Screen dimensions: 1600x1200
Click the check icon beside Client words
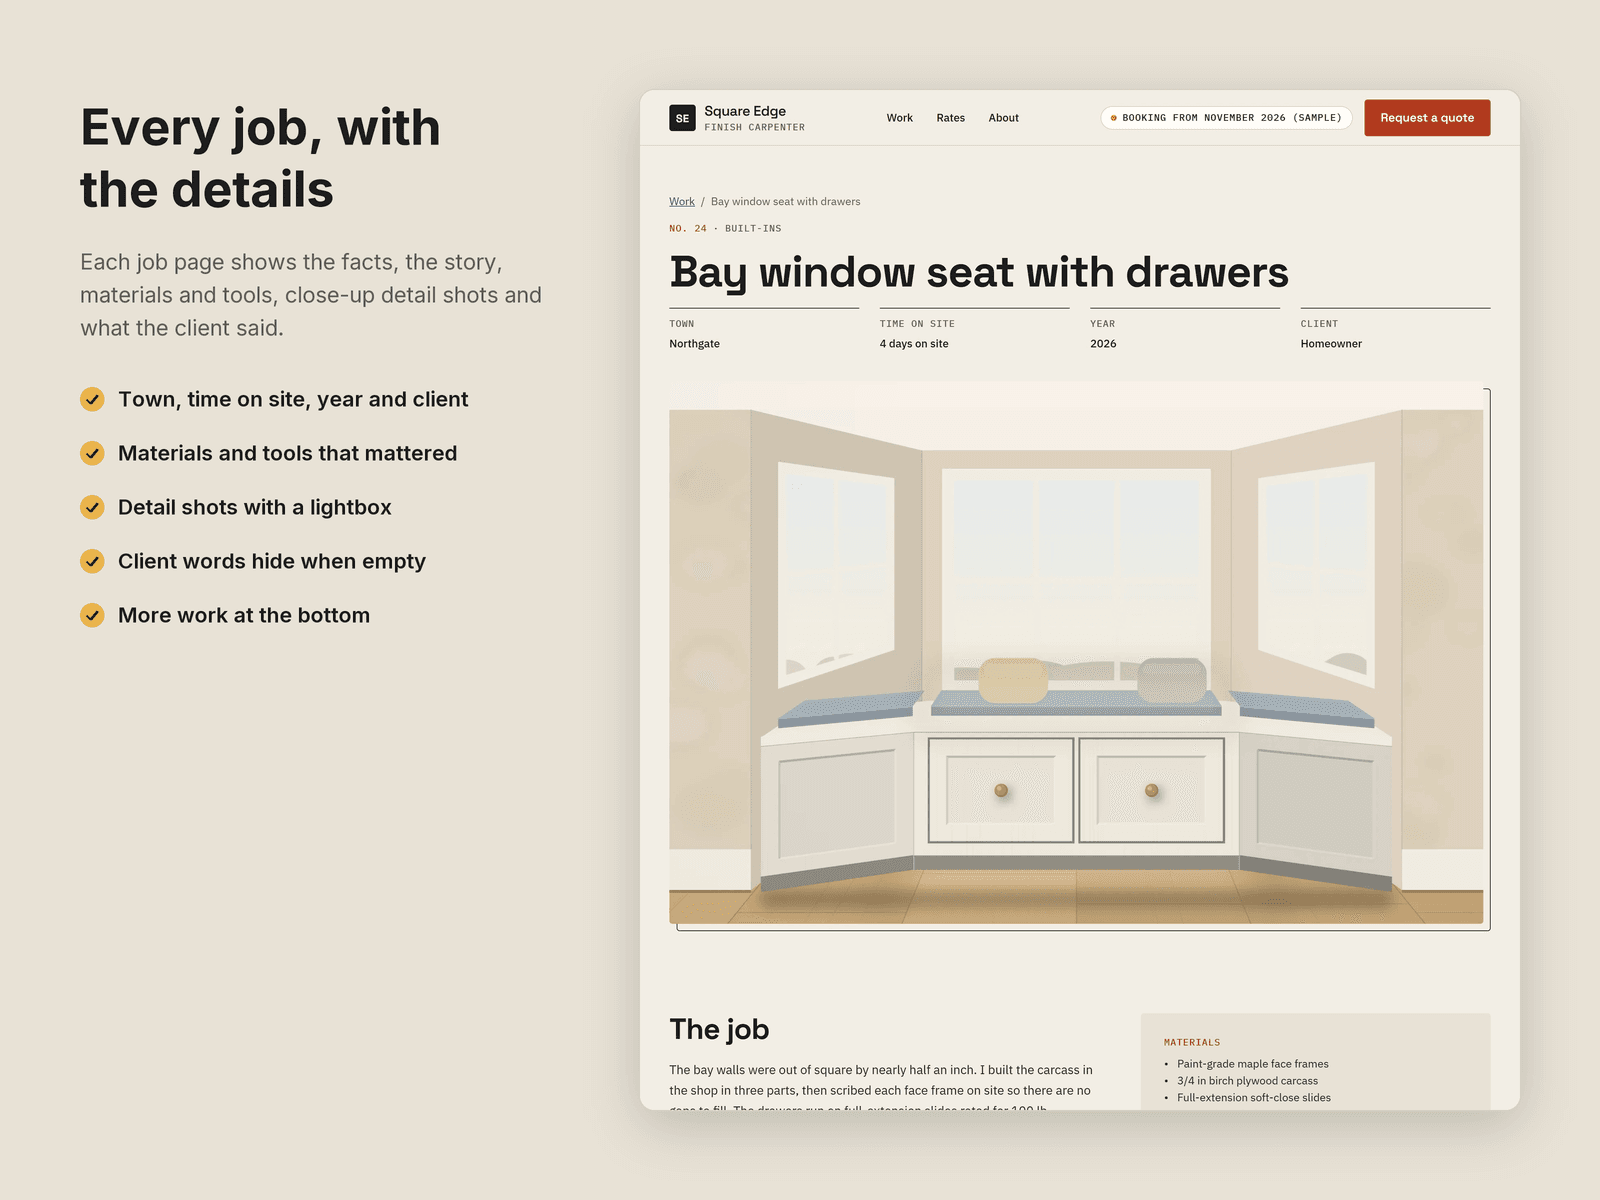tap(92, 561)
